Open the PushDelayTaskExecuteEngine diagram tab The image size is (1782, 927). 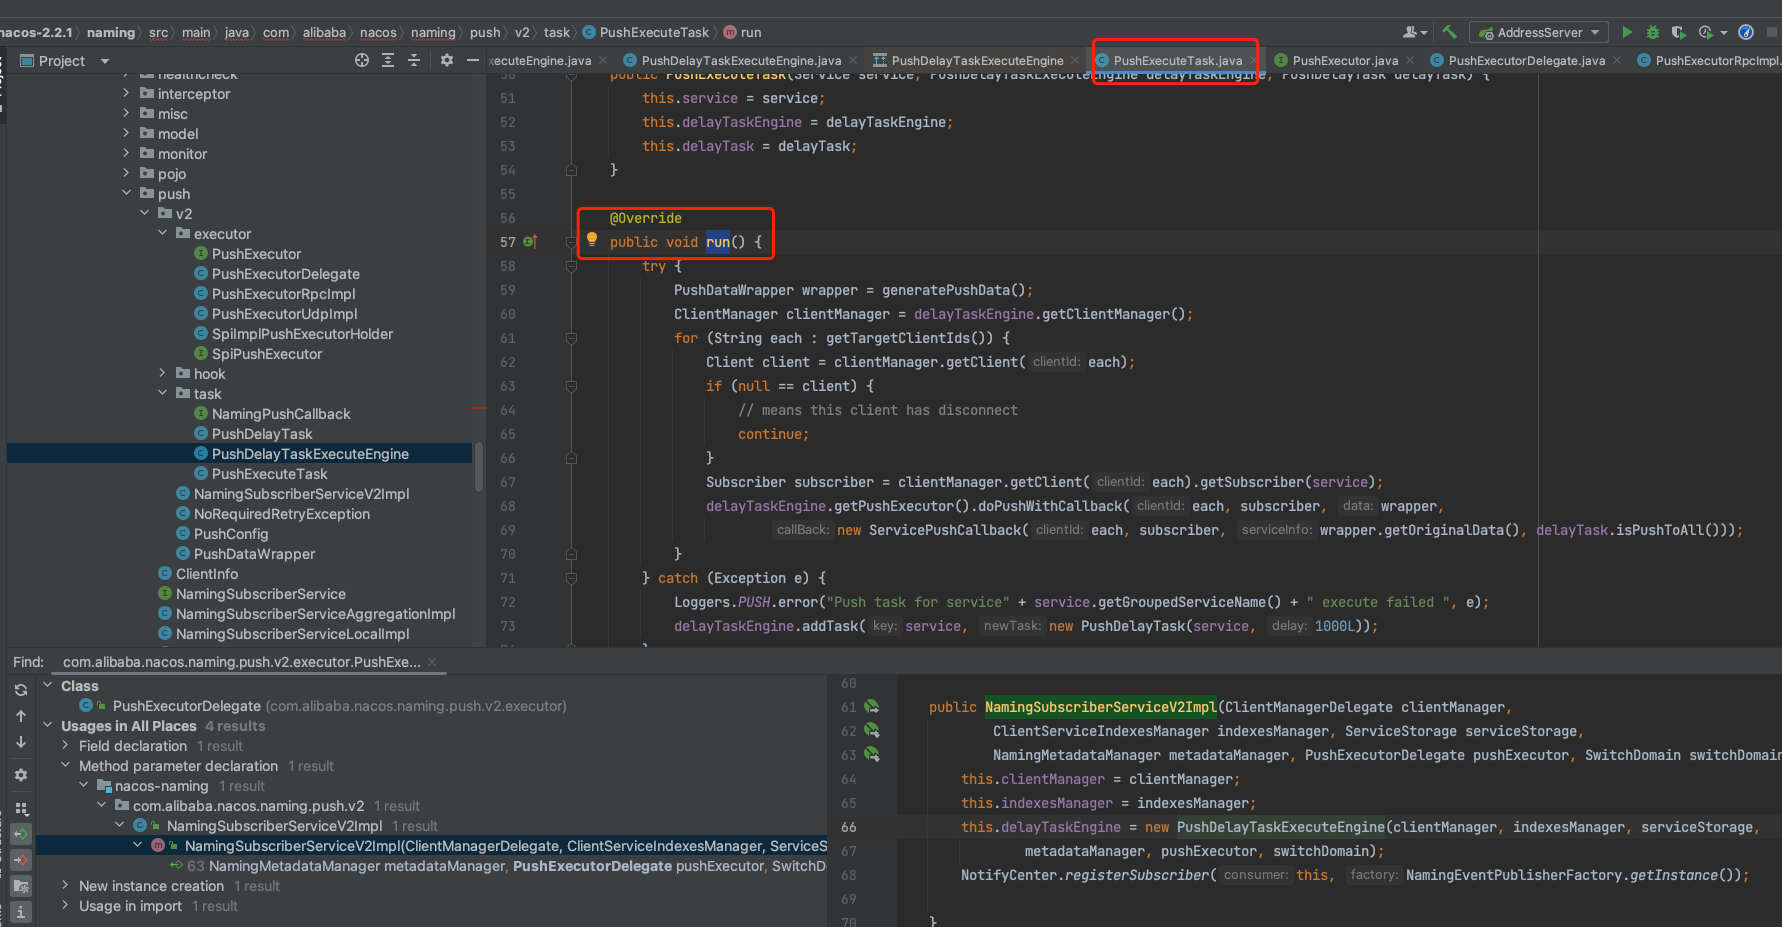(976, 61)
